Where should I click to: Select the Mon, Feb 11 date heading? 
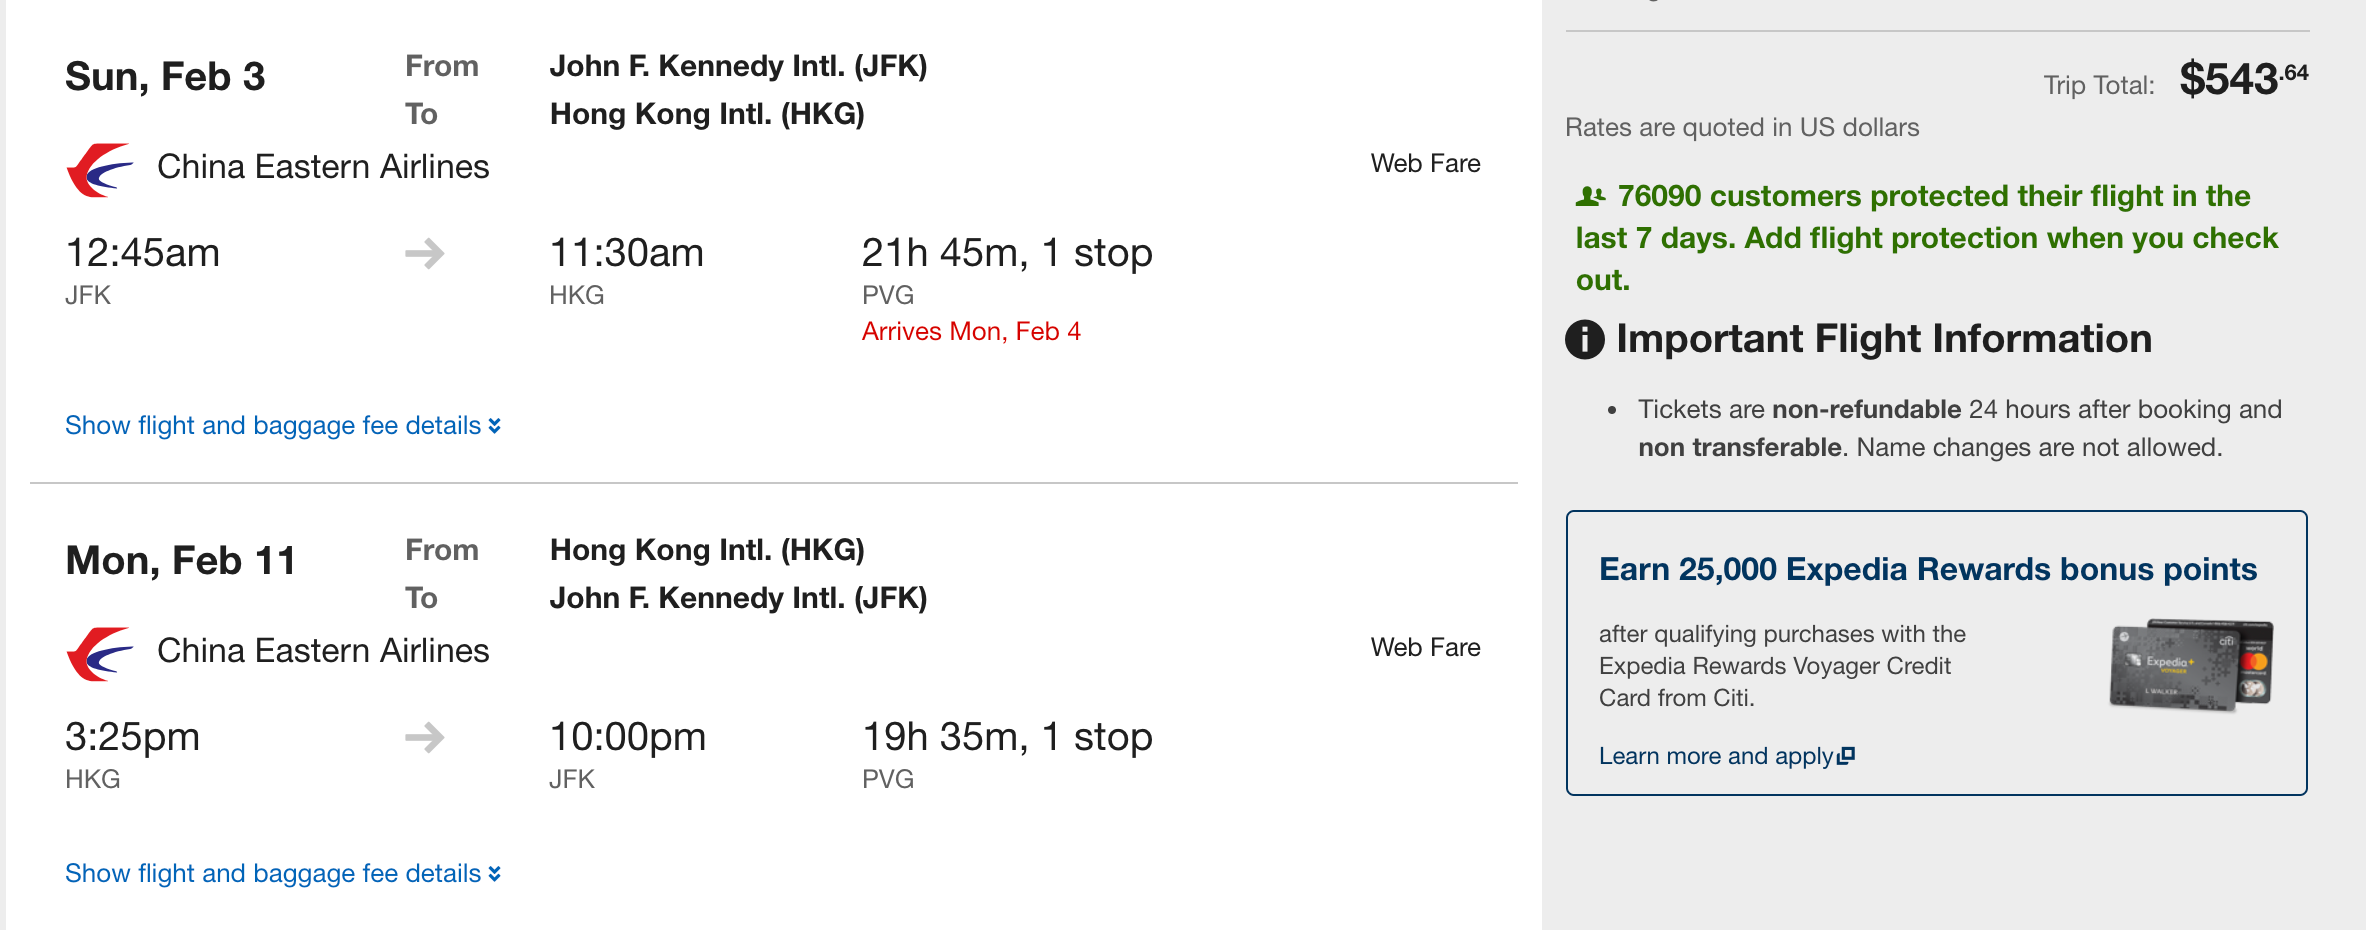coord(181,561)
